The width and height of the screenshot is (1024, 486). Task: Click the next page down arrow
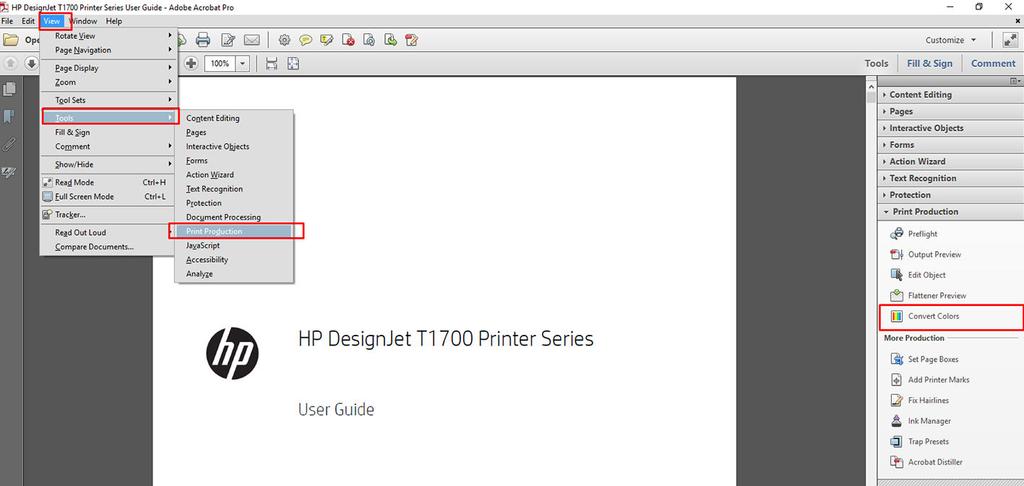click(31, 63)
